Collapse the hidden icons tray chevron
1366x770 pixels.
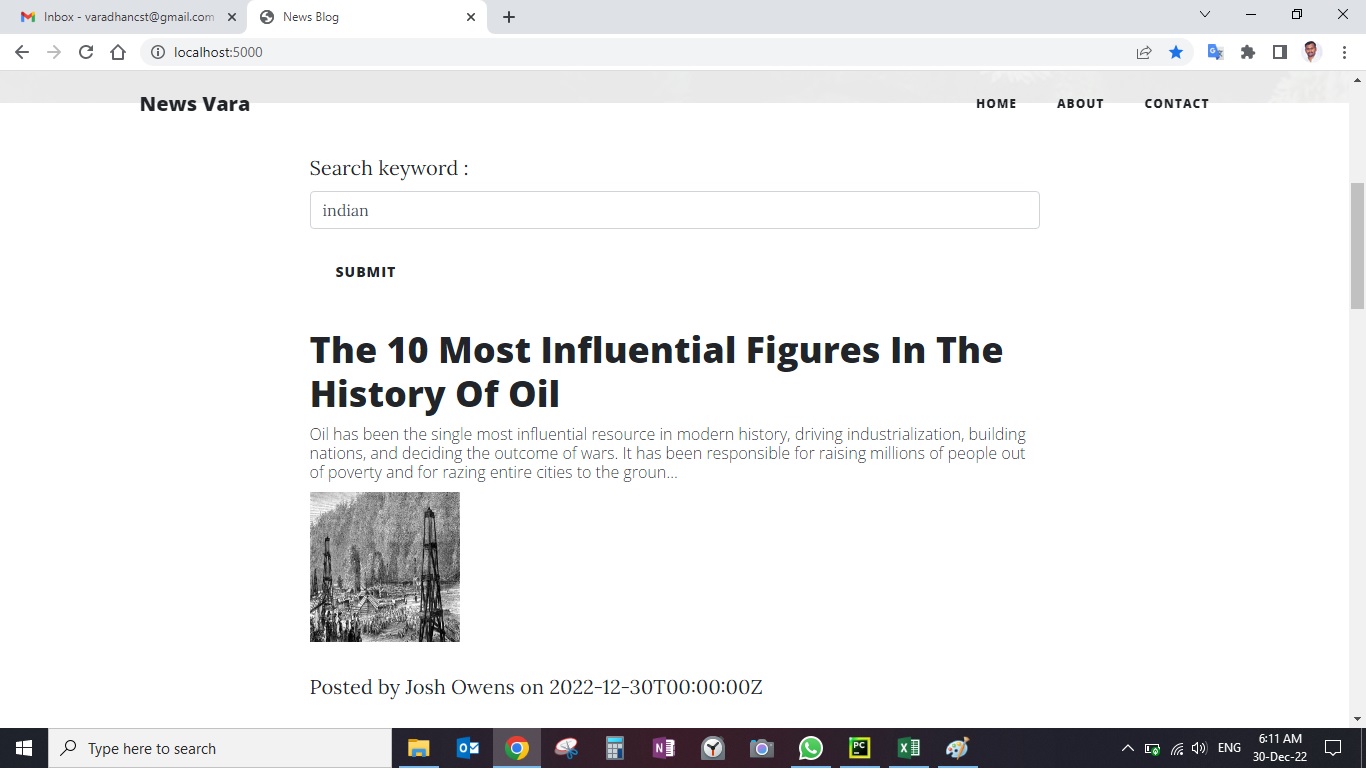(x=1127, y=747)
